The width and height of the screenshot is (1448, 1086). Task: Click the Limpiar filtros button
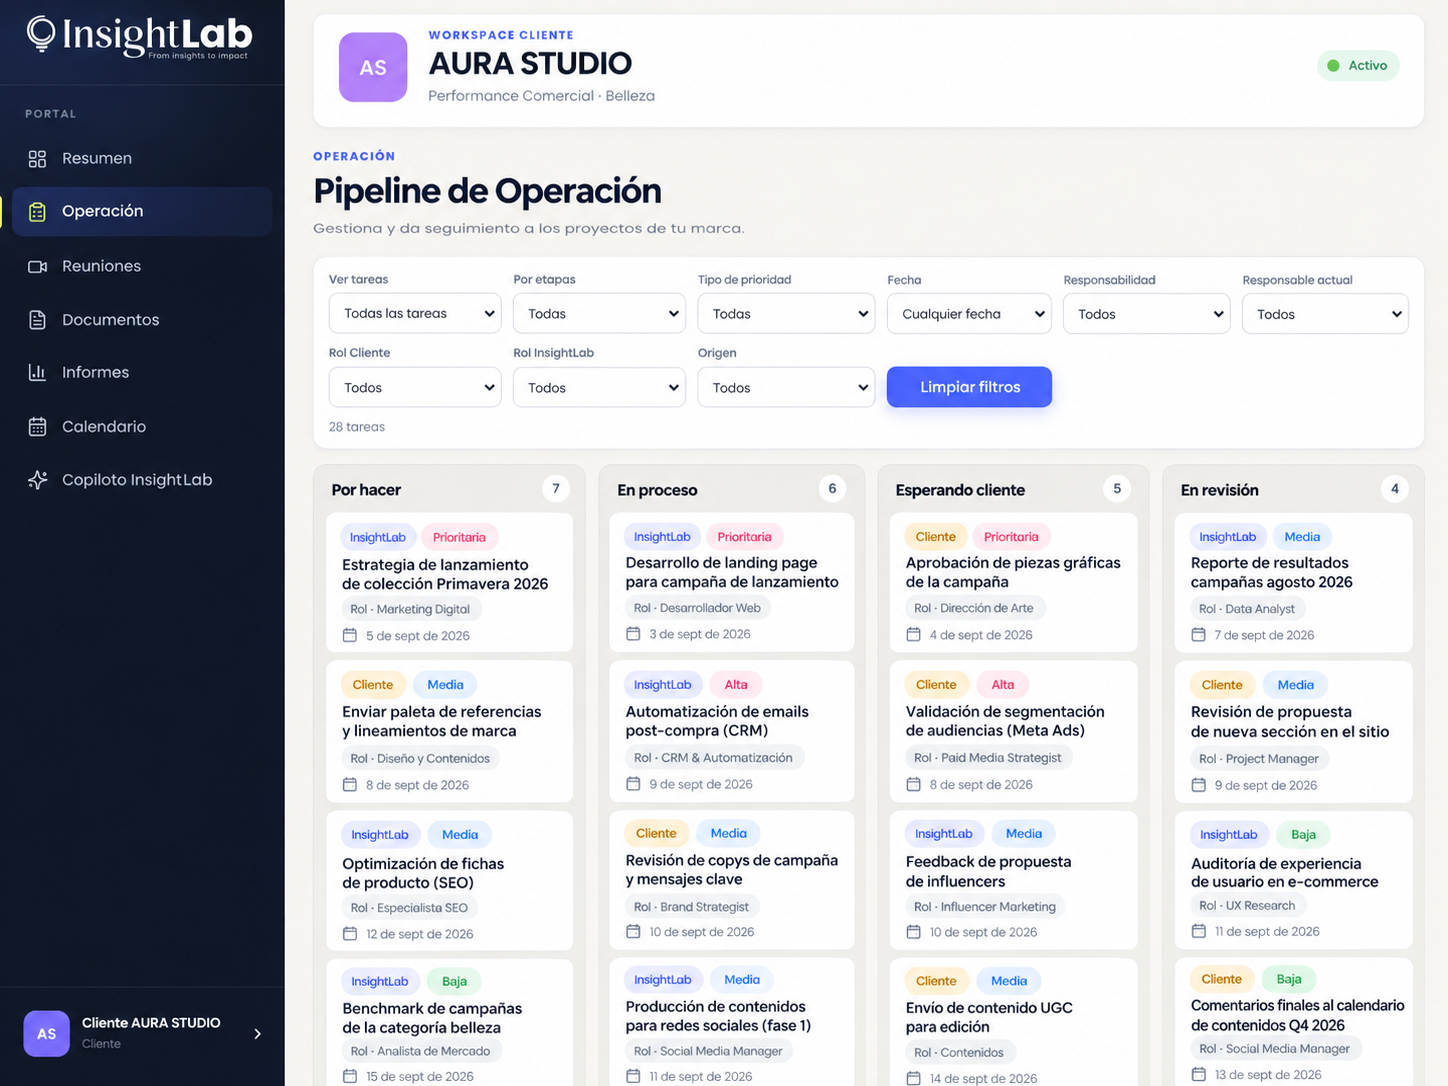[x=969, y=387]
